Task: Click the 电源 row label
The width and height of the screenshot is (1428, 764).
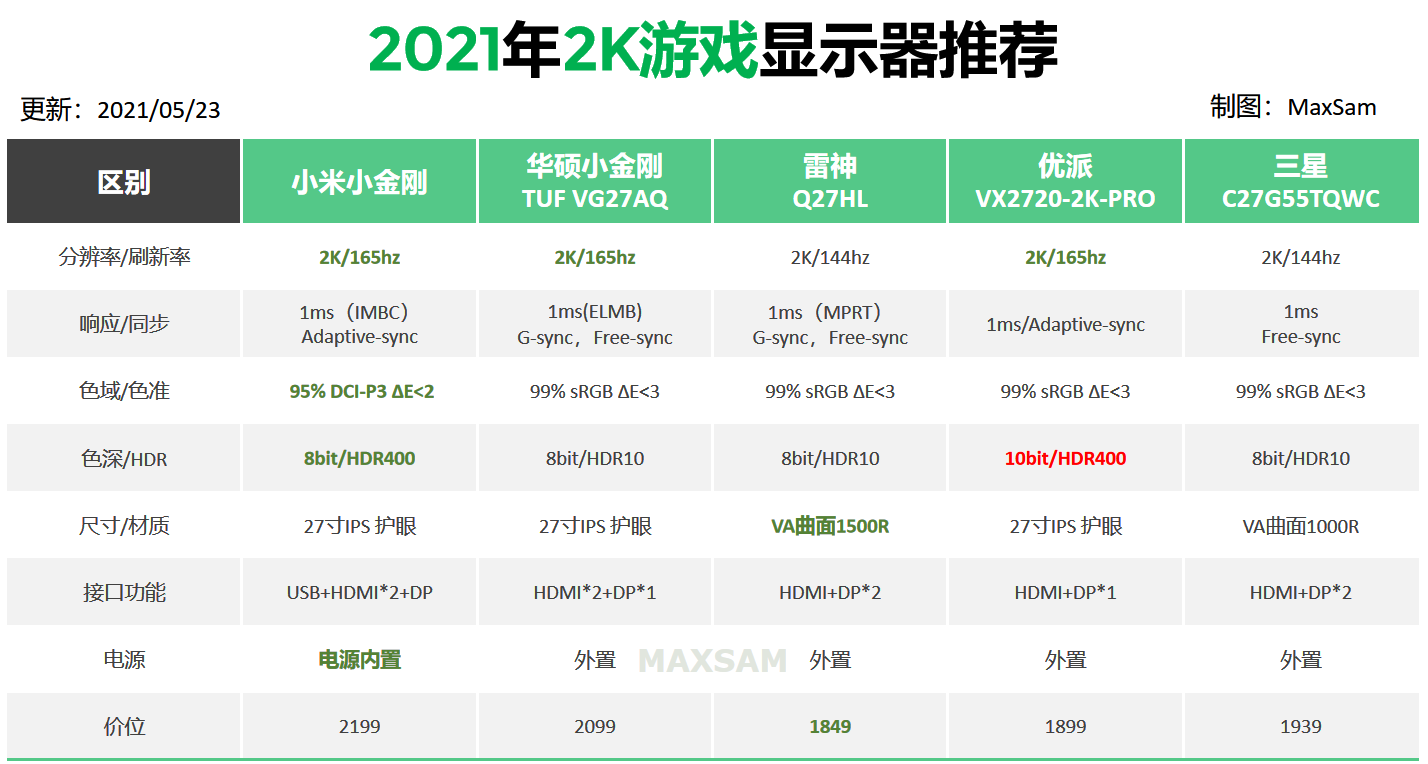Action: (124, 659)
